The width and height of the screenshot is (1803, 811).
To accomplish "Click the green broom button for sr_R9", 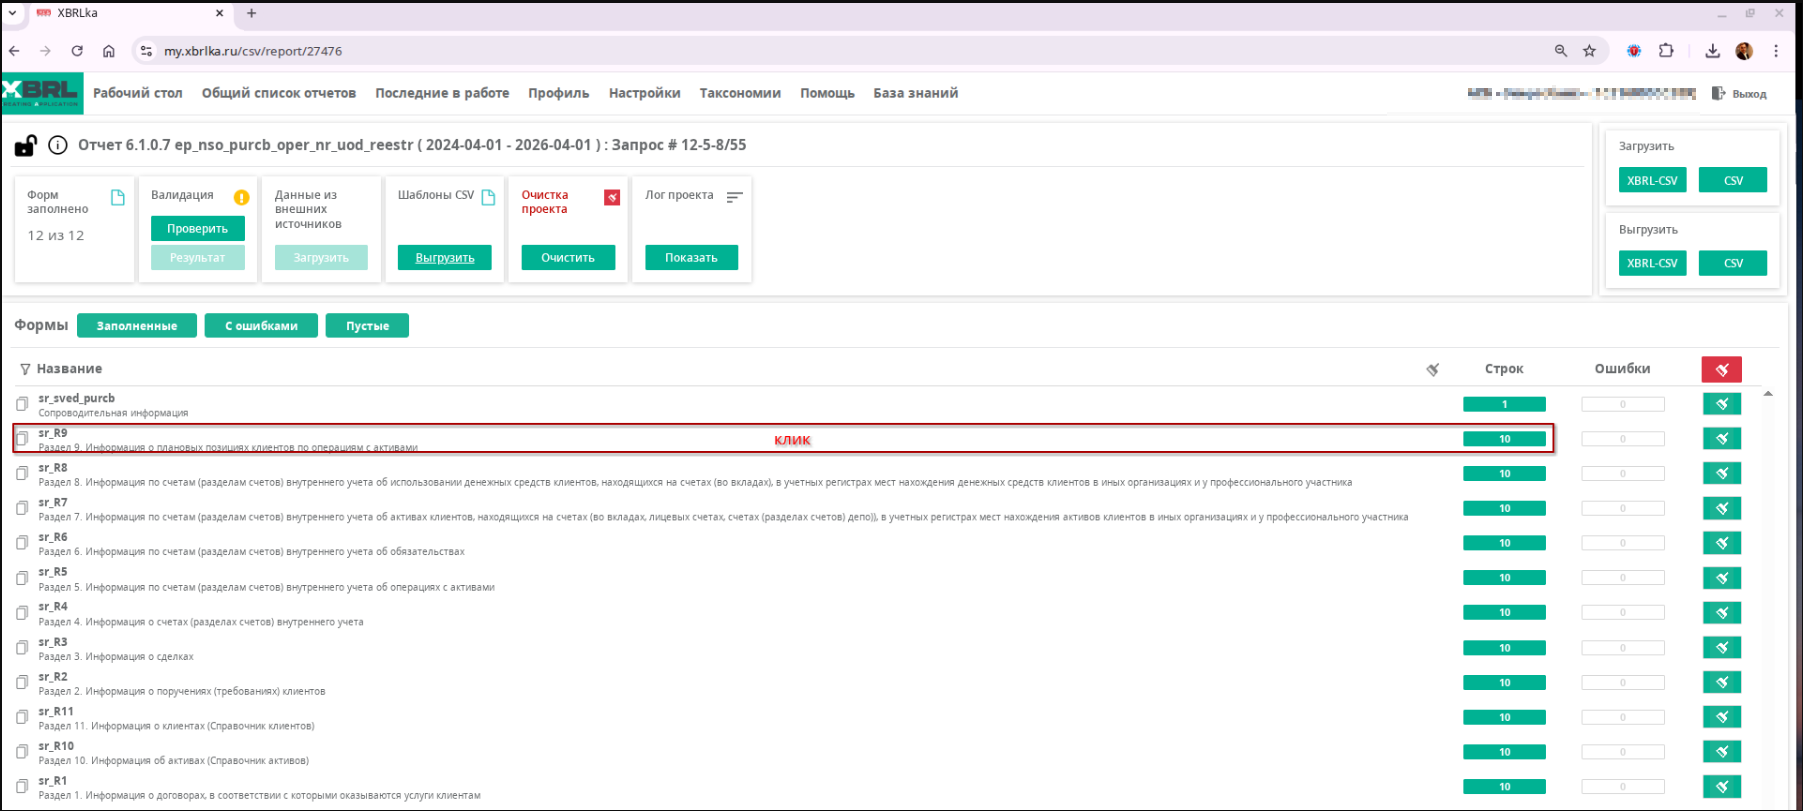I will click(x=1721, y=439).
